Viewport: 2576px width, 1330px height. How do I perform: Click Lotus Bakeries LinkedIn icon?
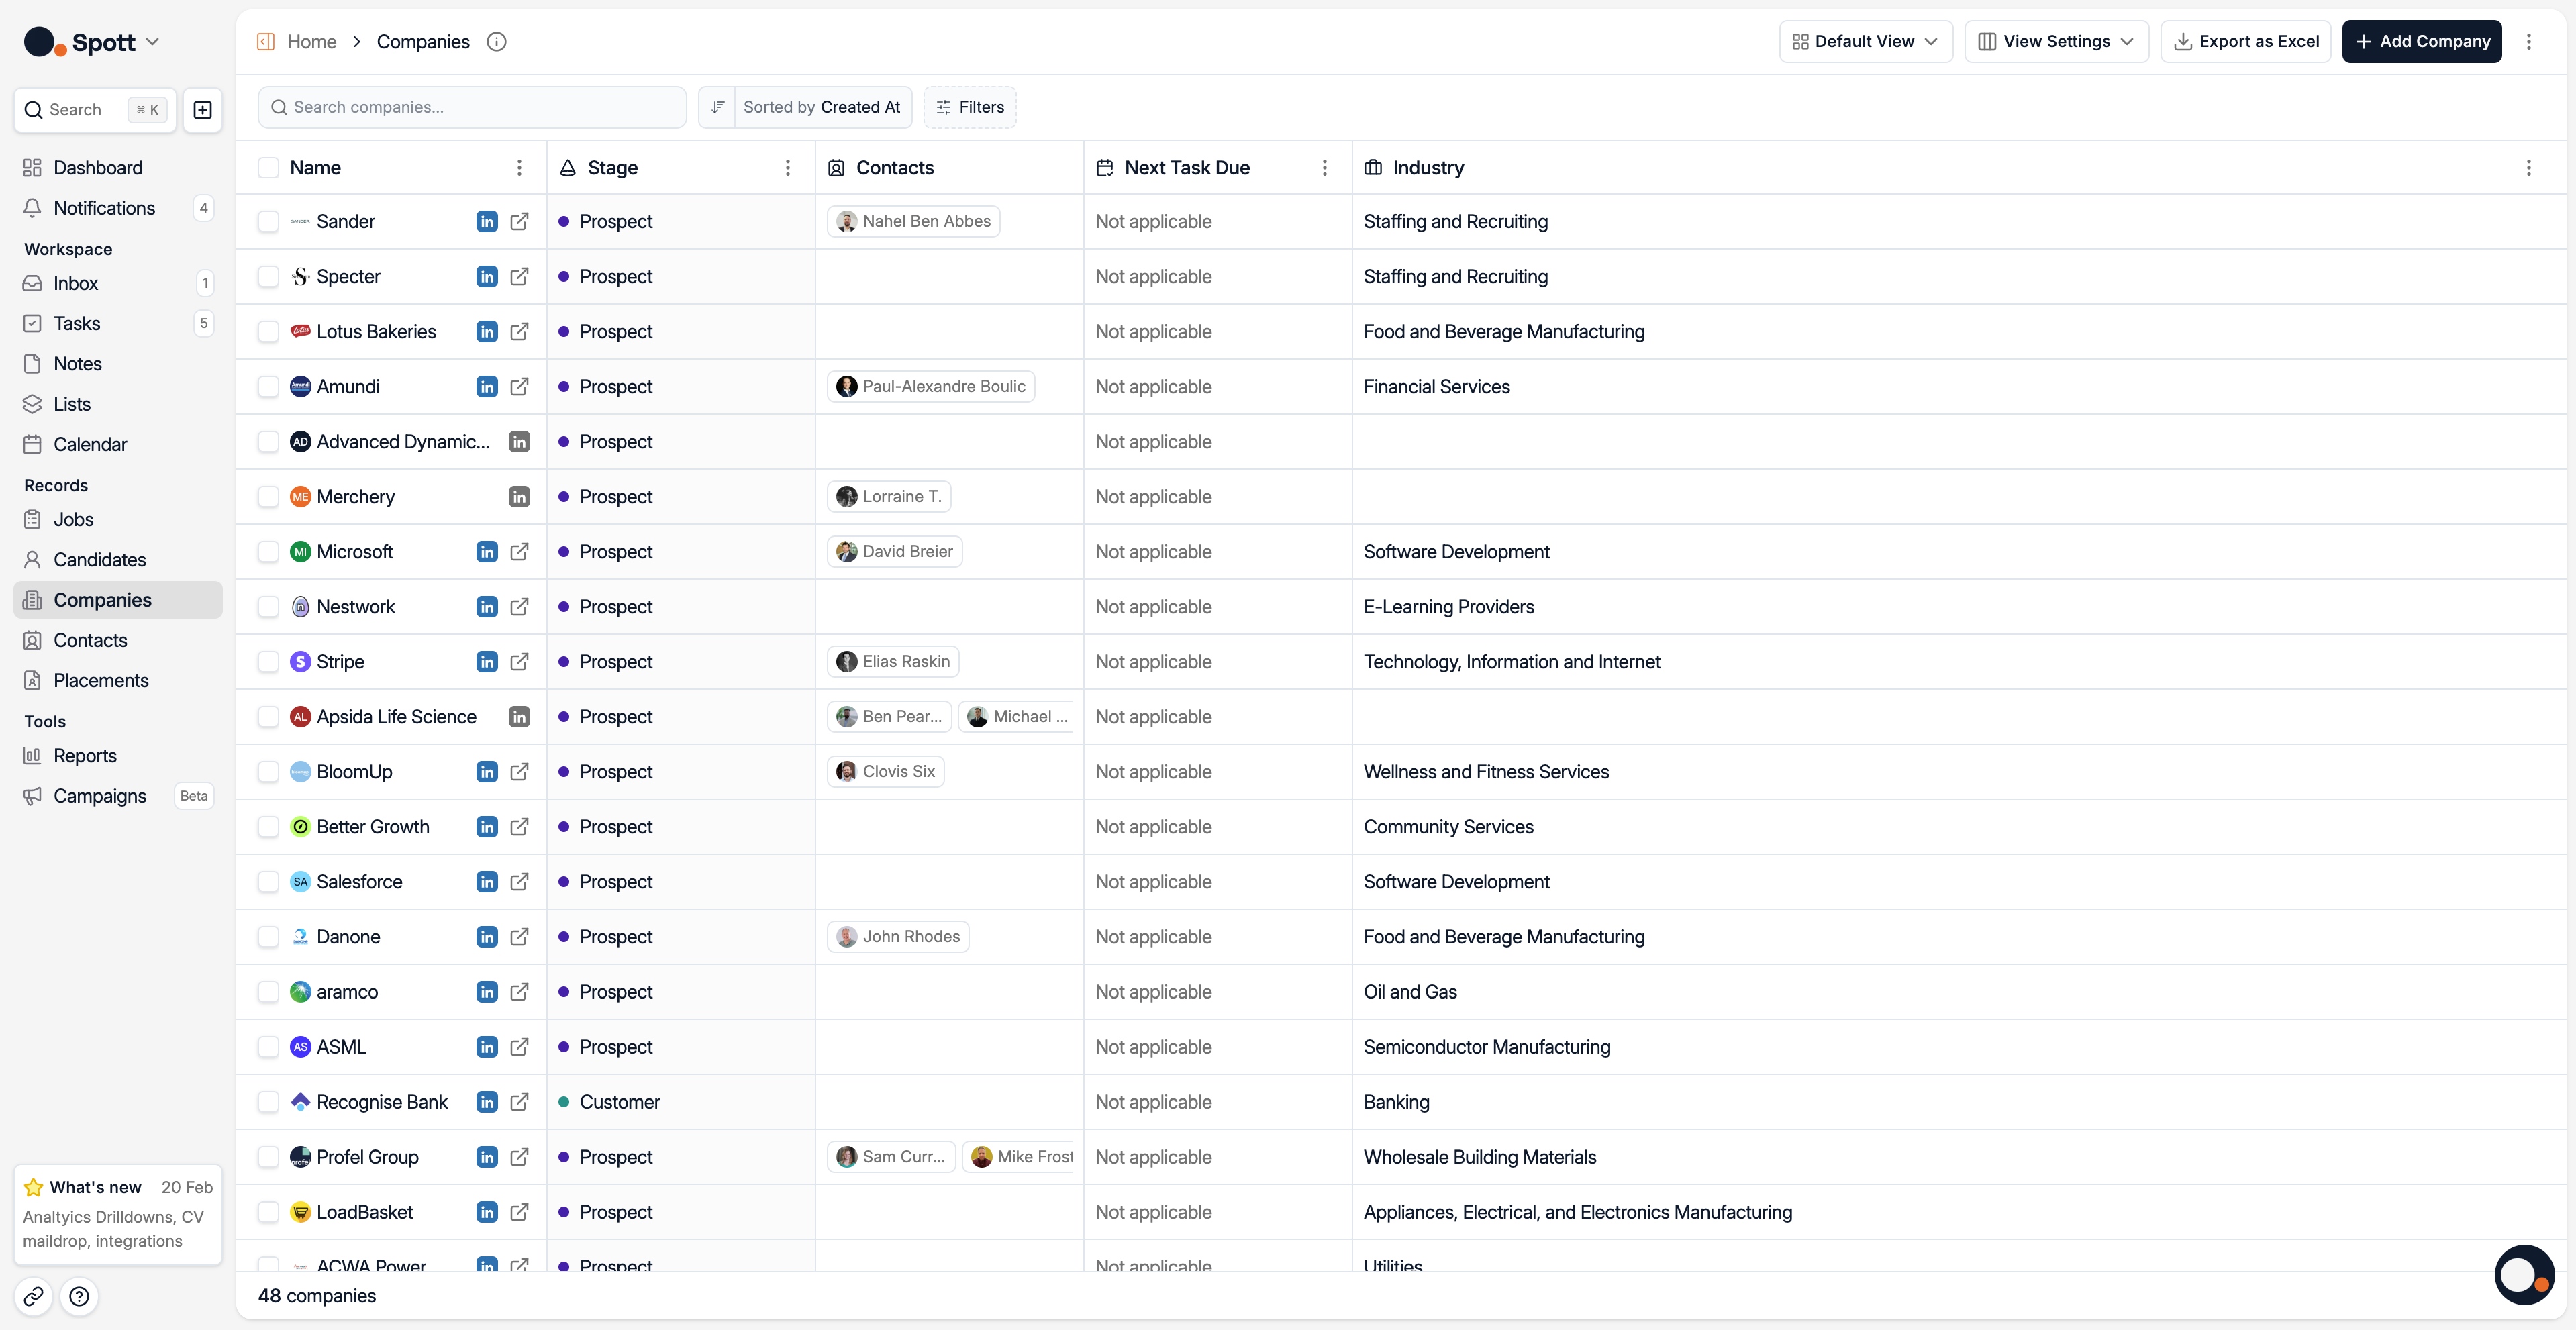487,332
